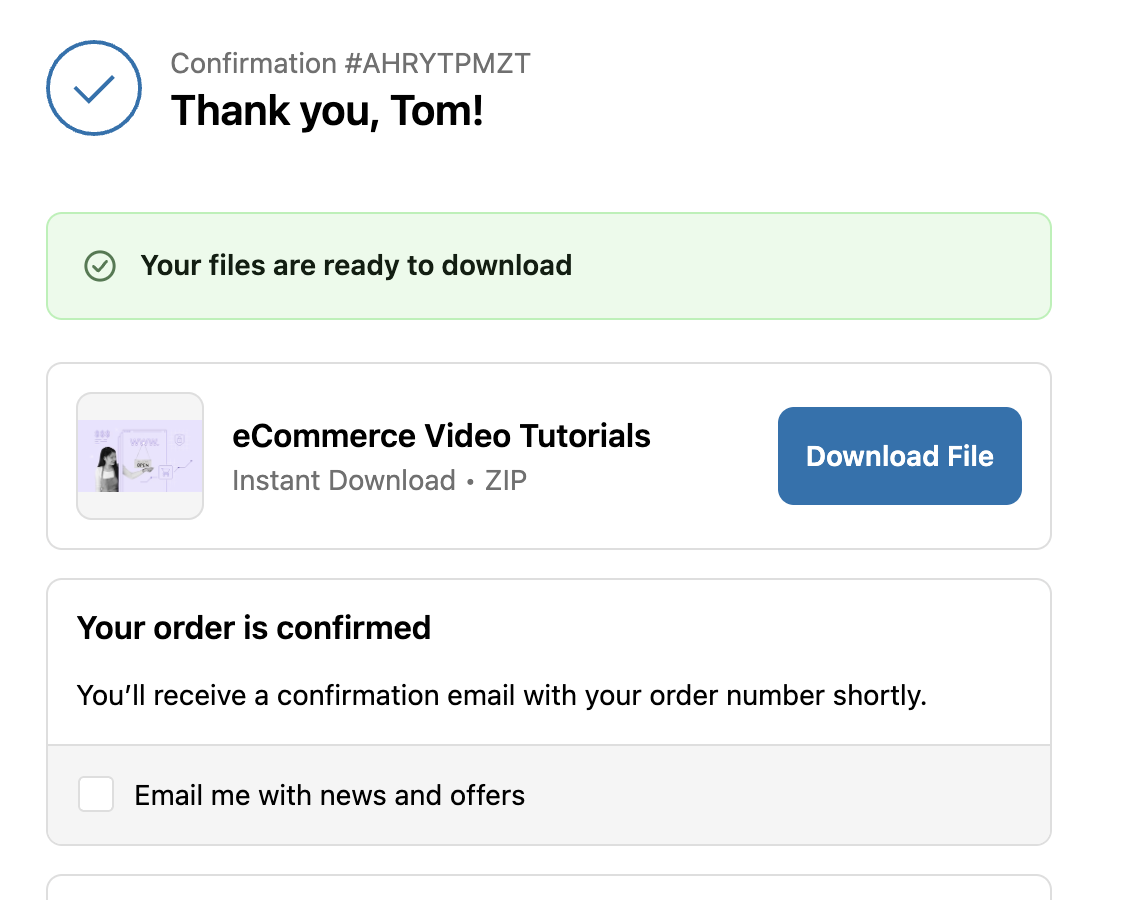
Task: Click the "Your order is confirmed" heading
Action: [254, 628]
